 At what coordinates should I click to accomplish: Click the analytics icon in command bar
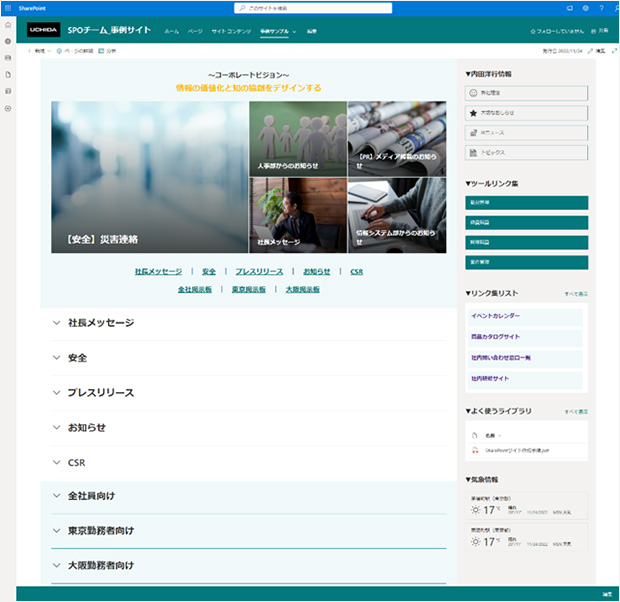(x=101, y=51)
